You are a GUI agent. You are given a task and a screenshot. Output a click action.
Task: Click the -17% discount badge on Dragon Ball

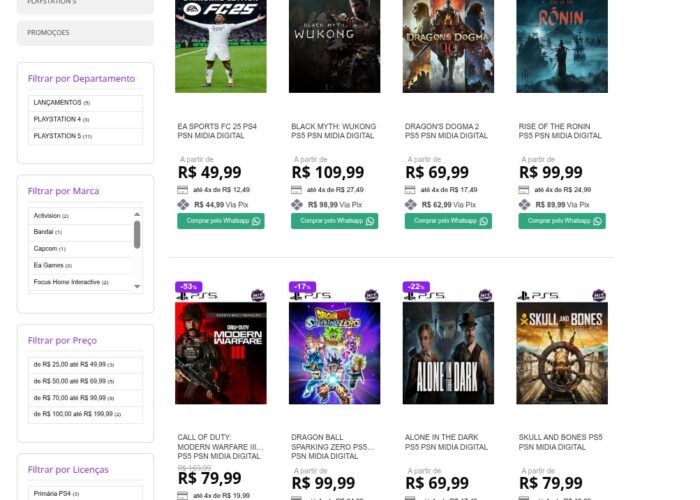tap(301, 287)
